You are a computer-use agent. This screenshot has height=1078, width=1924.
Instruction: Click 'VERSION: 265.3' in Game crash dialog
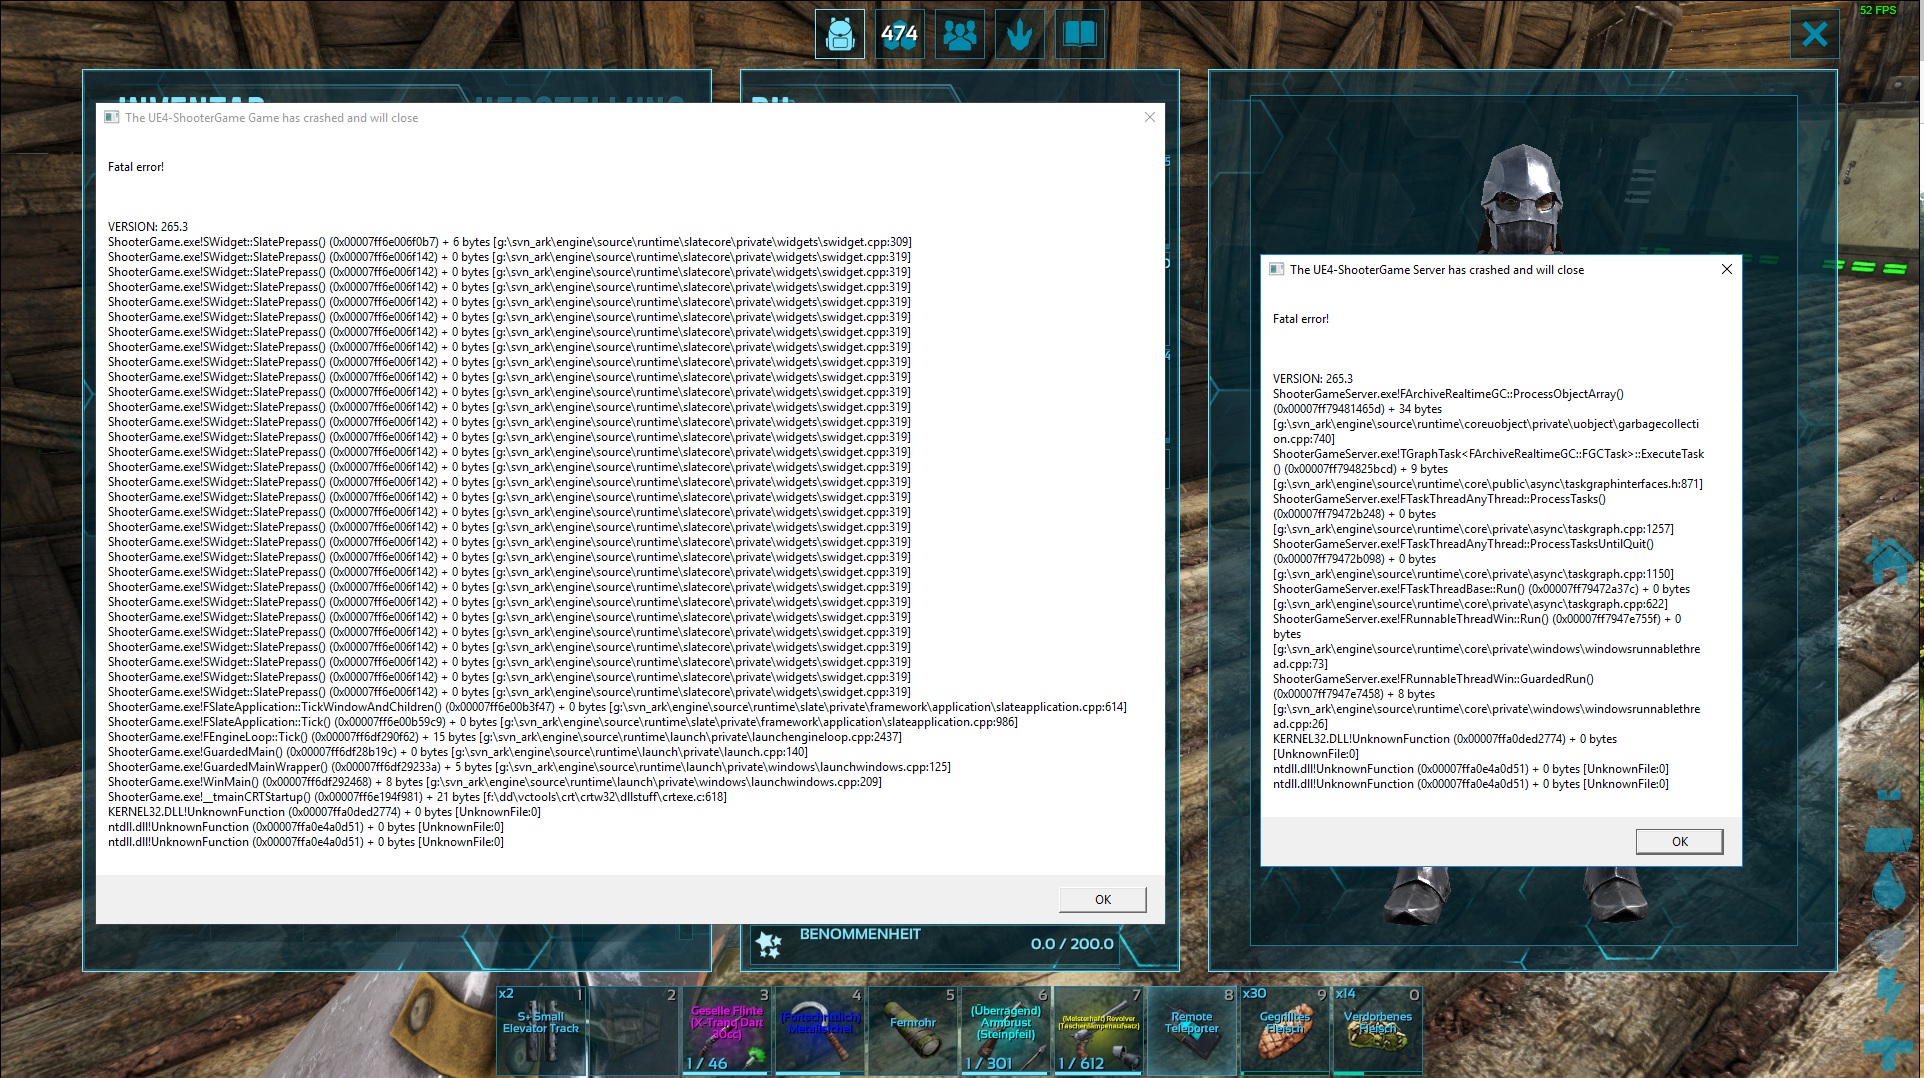point(148,227)
